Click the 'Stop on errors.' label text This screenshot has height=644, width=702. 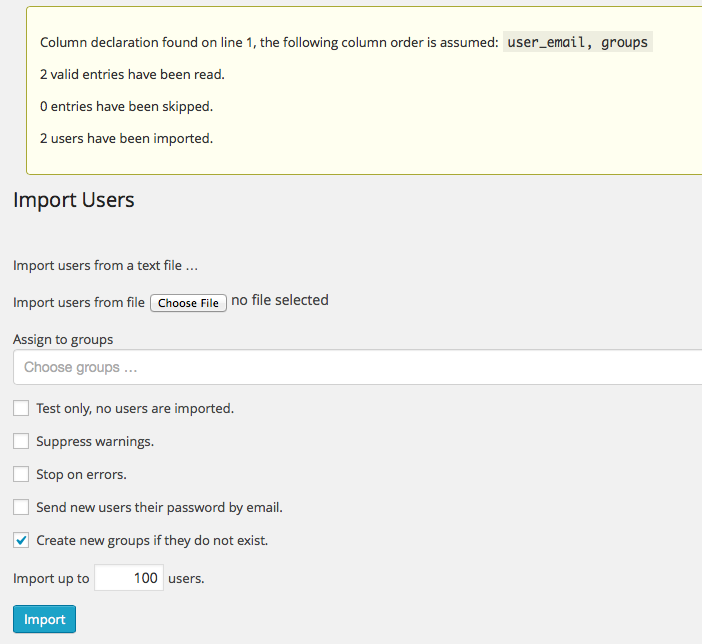pyautogui.click(x=81, y=474)
